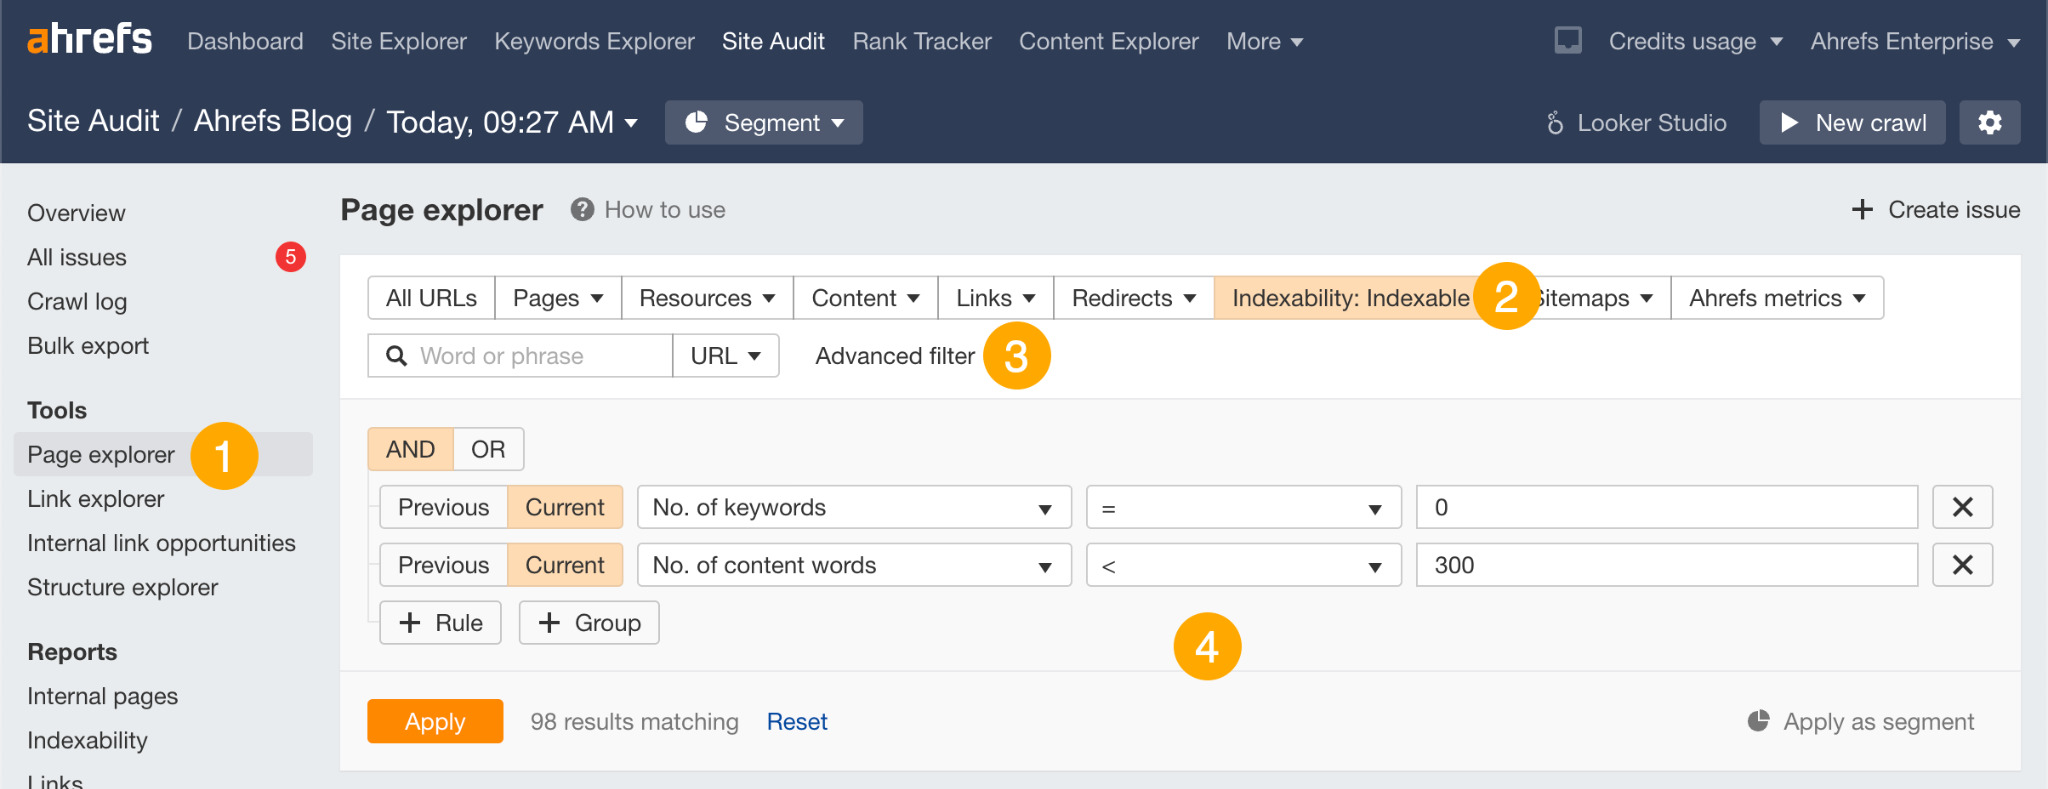The height and width of the screenshot is (789, 2048).
Task: Open the settings gear icon
Action: click(1990, 122)
